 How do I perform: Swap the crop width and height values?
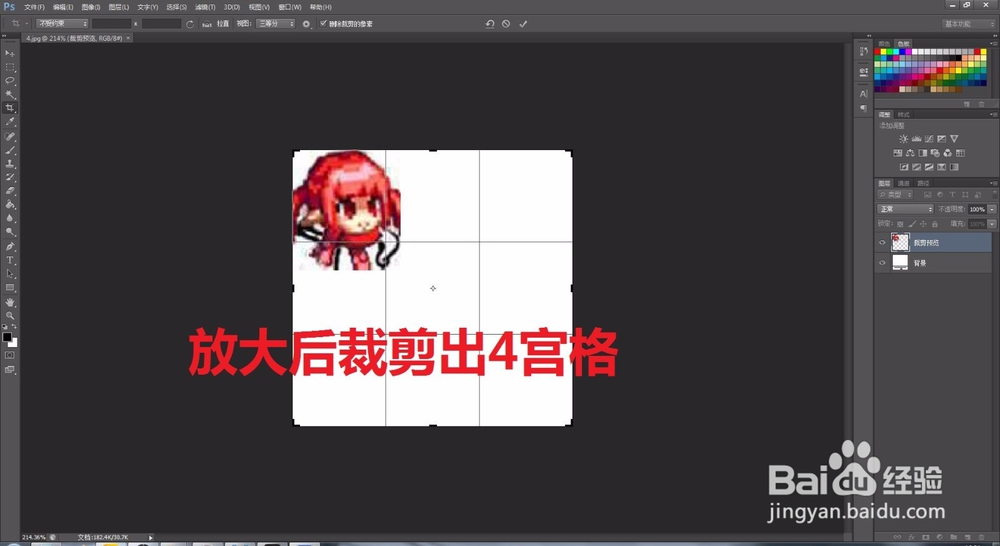click(189, 24)
